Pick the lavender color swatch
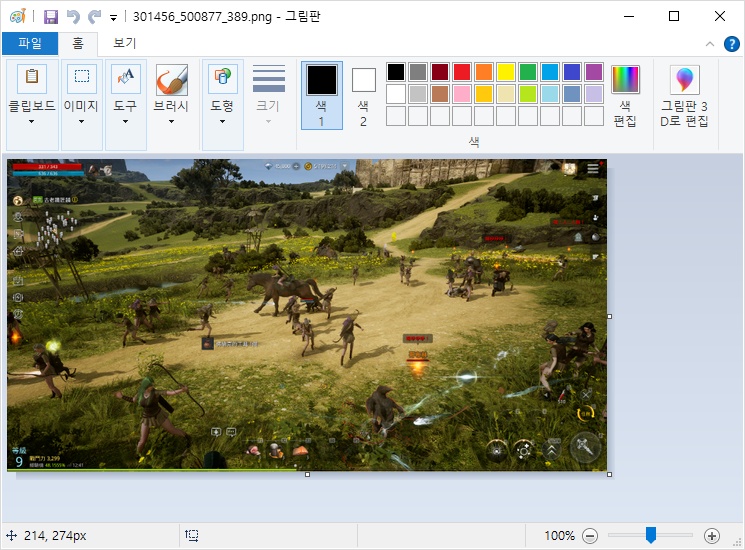745x550 pixels. (x=594, y=94)
